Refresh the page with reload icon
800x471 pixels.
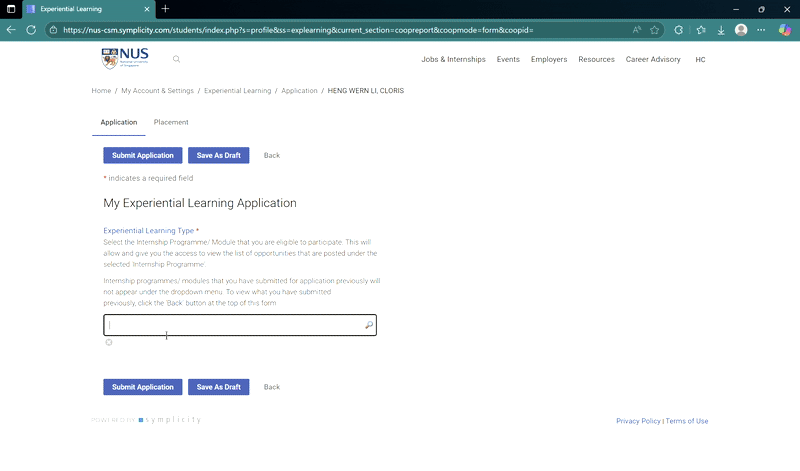(31, 30)
